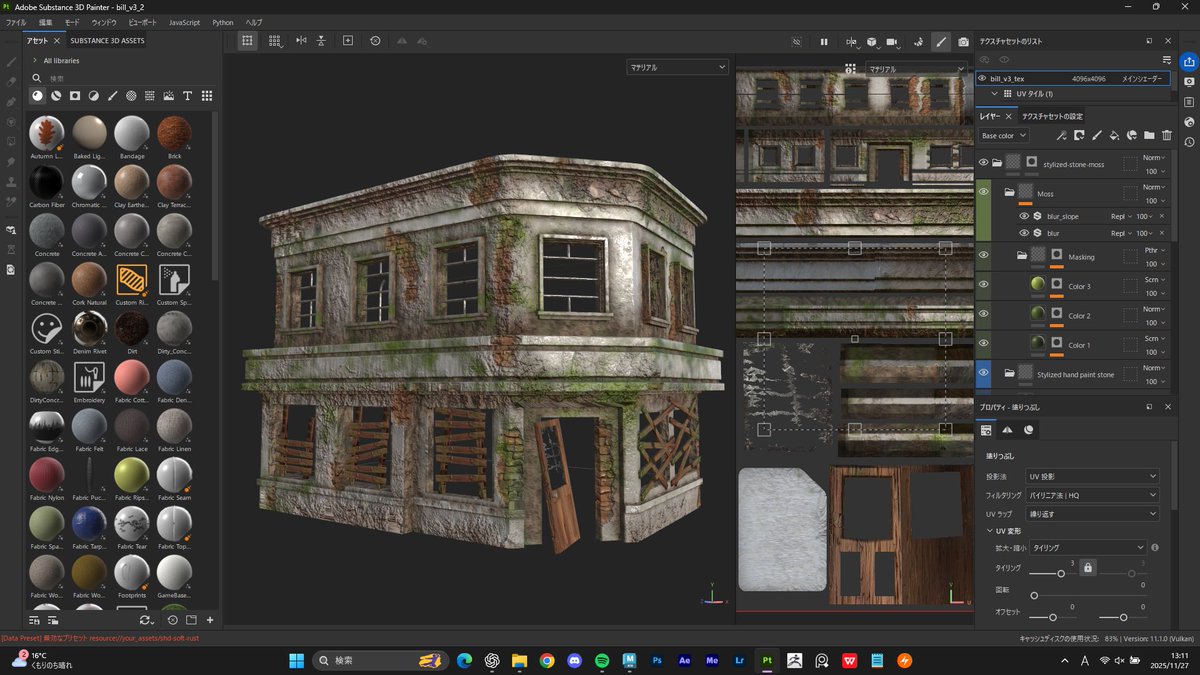Switch to the SUBSTANCE 3D ASSETS tab
The height and width of the screenshot is (675, 1200).
(x=107, y=41)
